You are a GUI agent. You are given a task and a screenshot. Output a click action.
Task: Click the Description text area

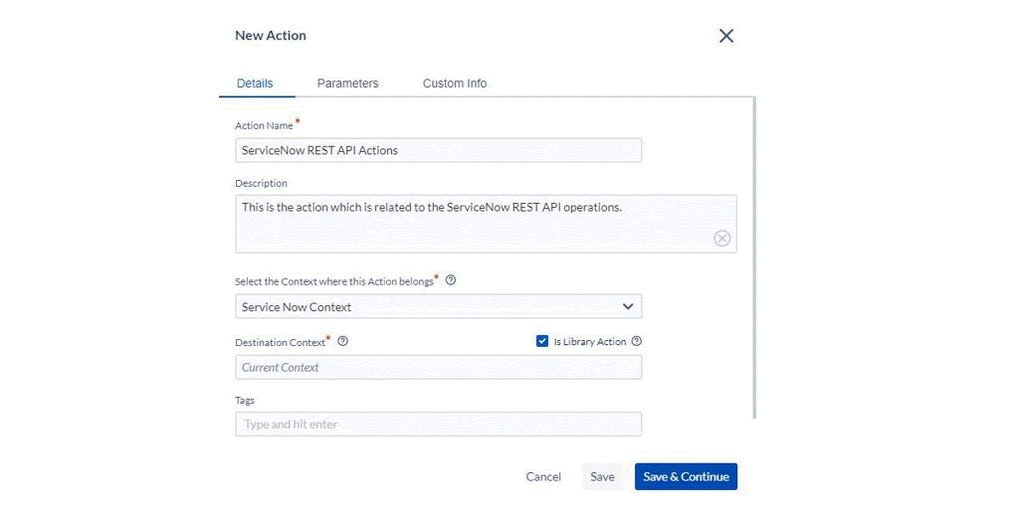486,223
